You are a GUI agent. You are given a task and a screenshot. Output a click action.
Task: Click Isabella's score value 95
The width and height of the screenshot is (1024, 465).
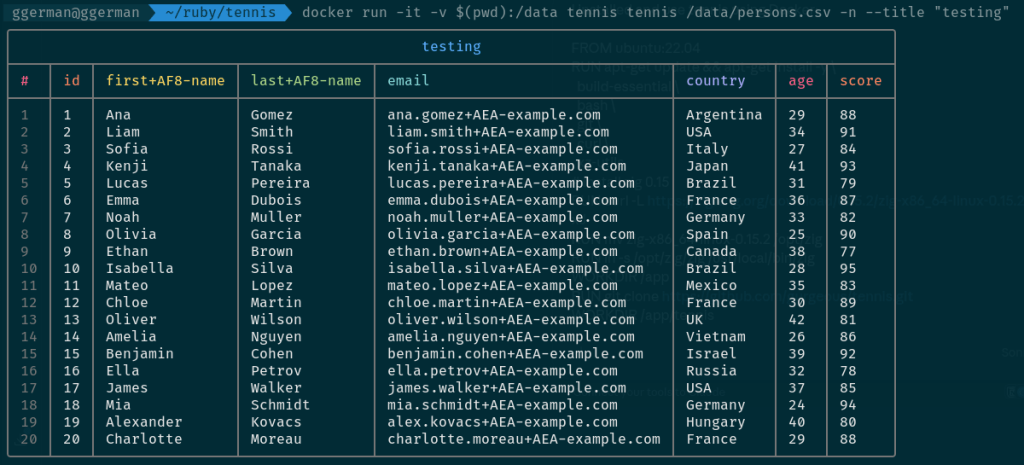[x=849, y=269]
